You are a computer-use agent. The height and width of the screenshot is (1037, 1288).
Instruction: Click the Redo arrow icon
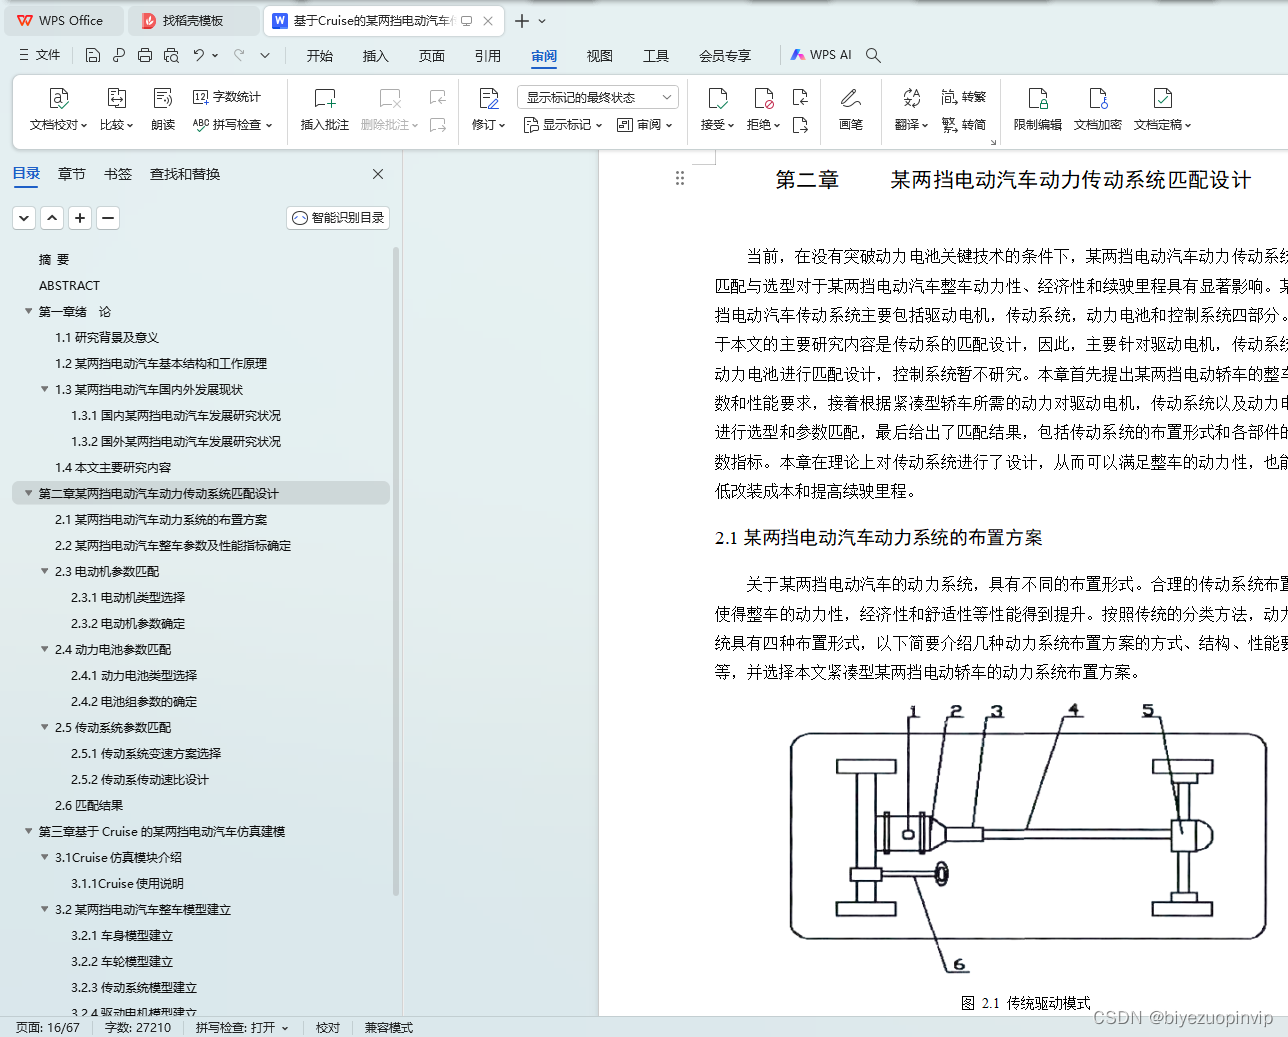(239, 56)
